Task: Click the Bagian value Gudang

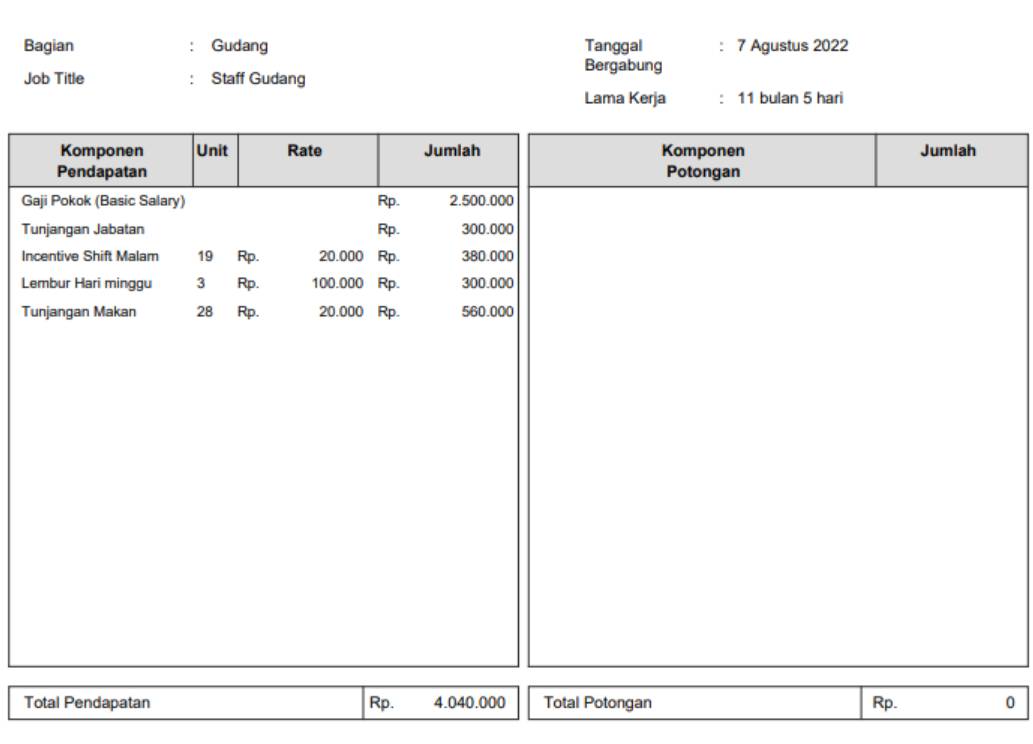Action: pos(238,45)
